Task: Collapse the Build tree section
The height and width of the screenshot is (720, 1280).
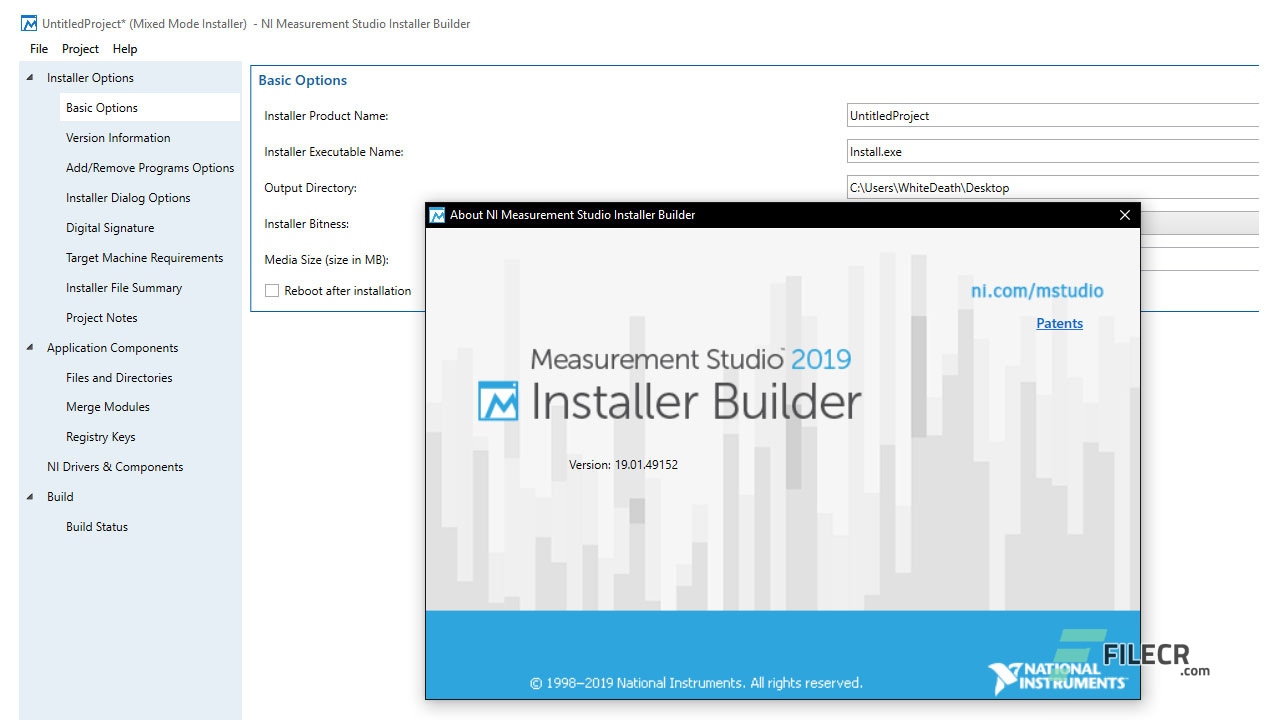Action: pyautogui.click(x=29, y=497)
